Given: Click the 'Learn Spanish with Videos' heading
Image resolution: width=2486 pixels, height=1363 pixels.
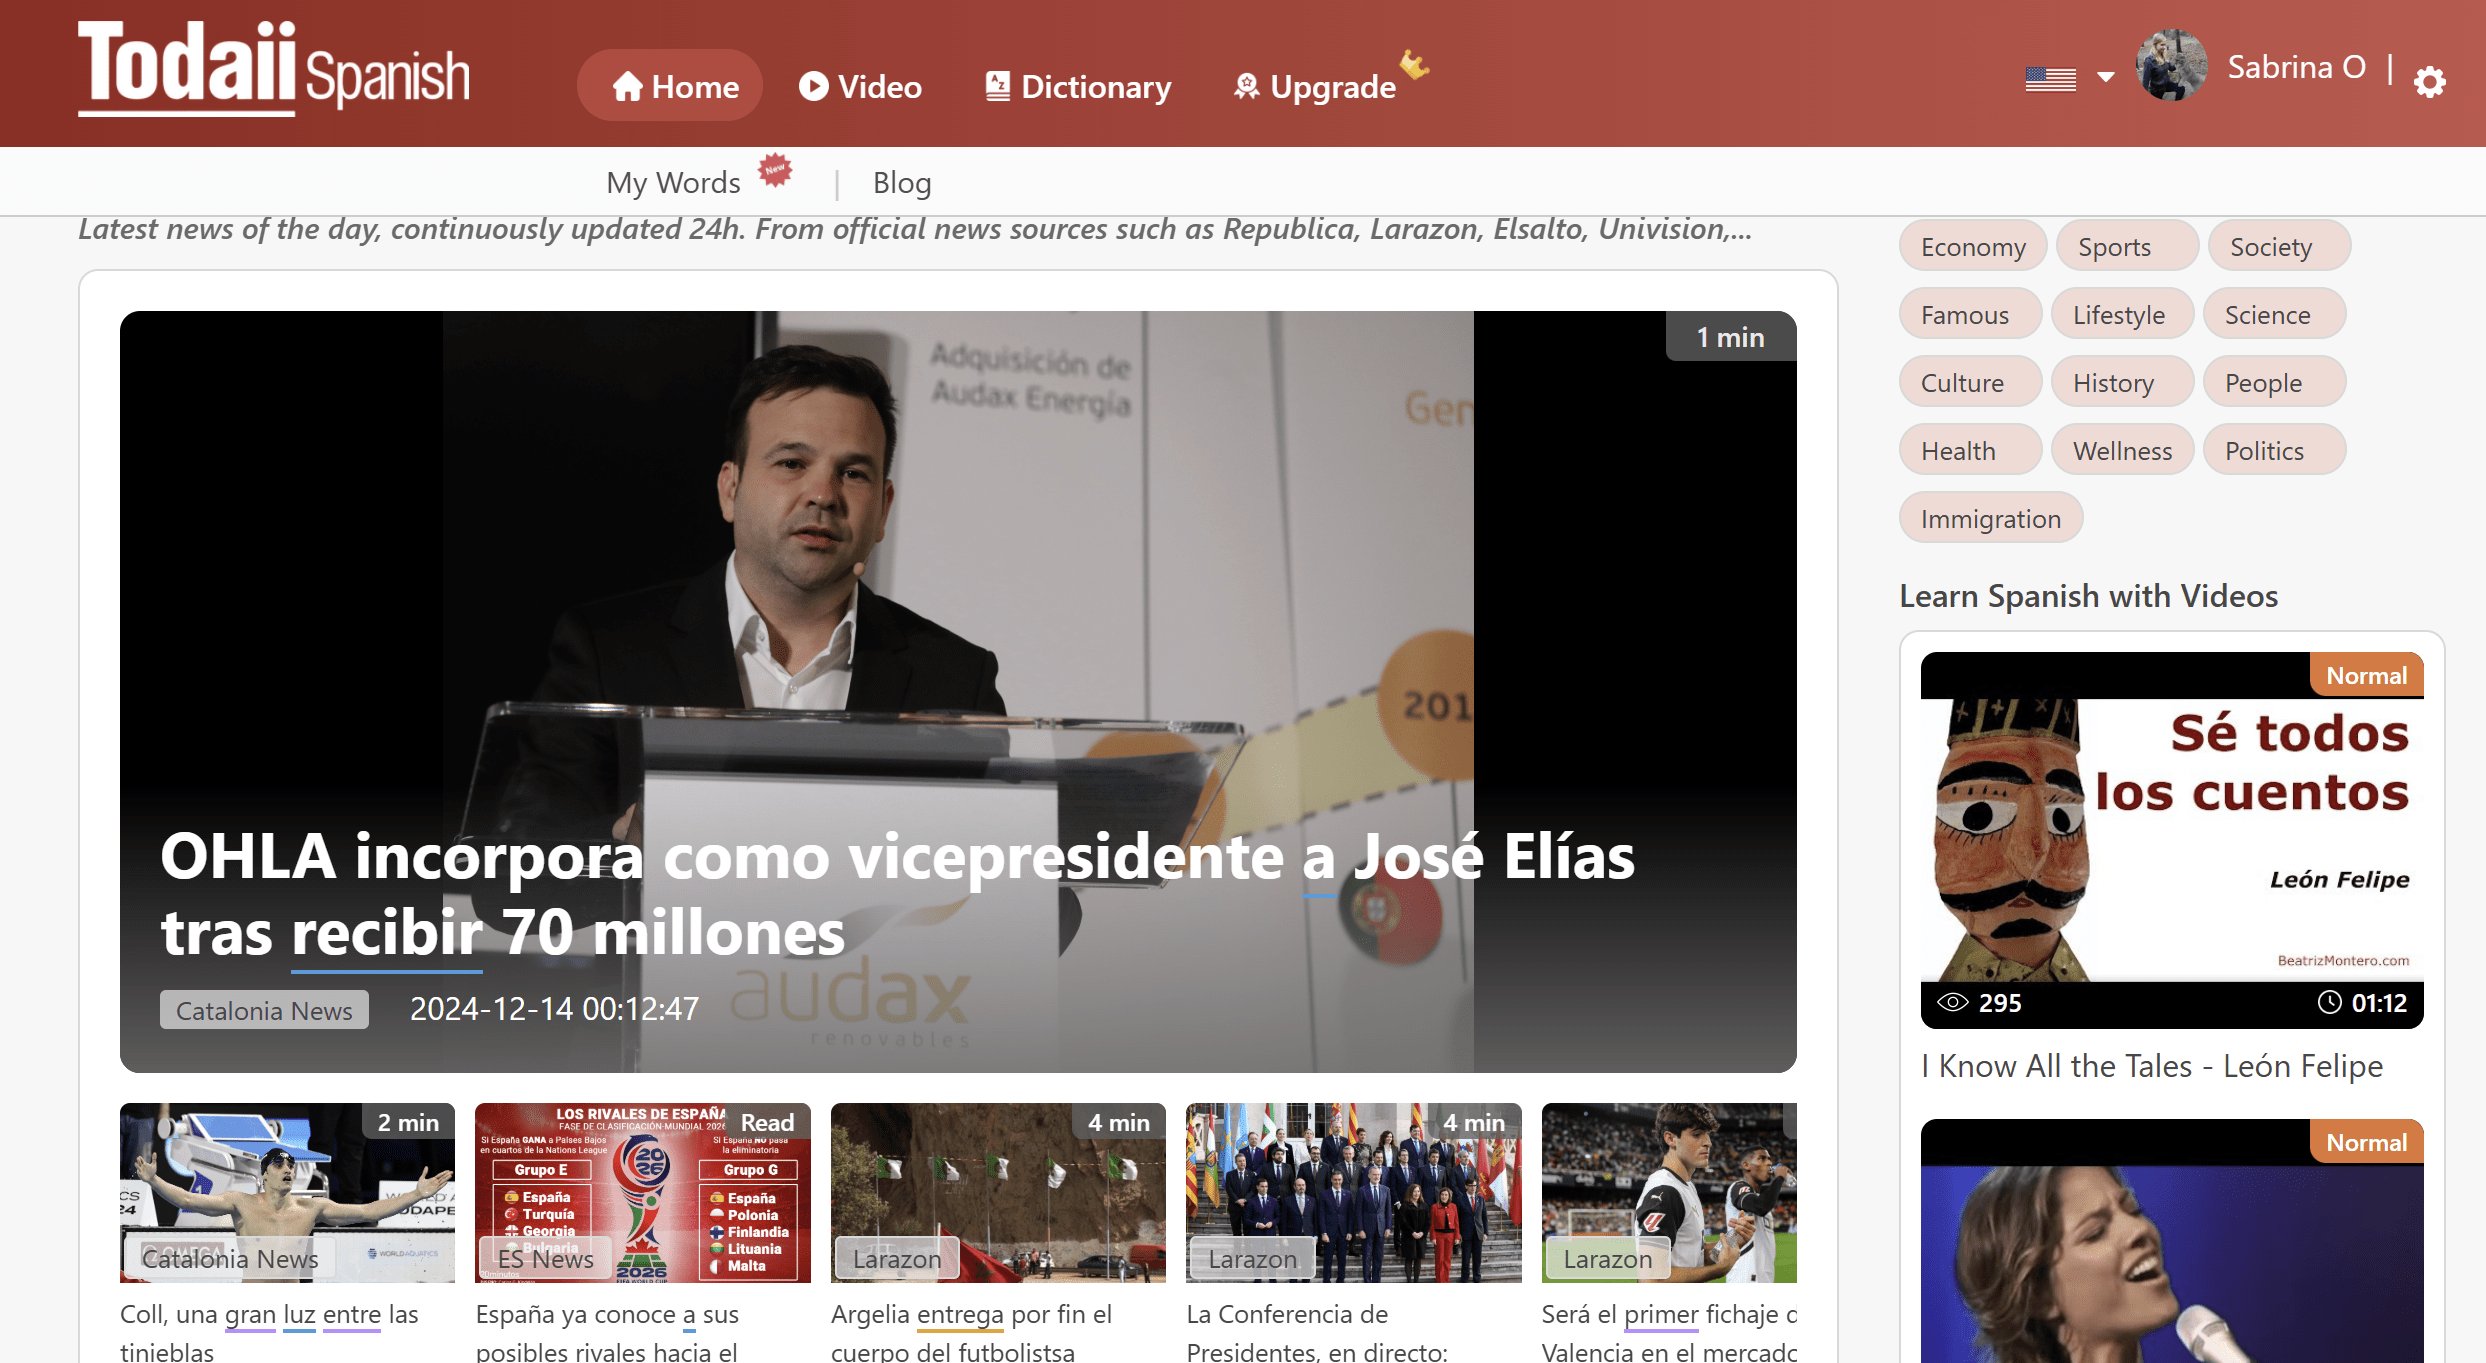Looking at the screenshot, I should [2088, 596].
